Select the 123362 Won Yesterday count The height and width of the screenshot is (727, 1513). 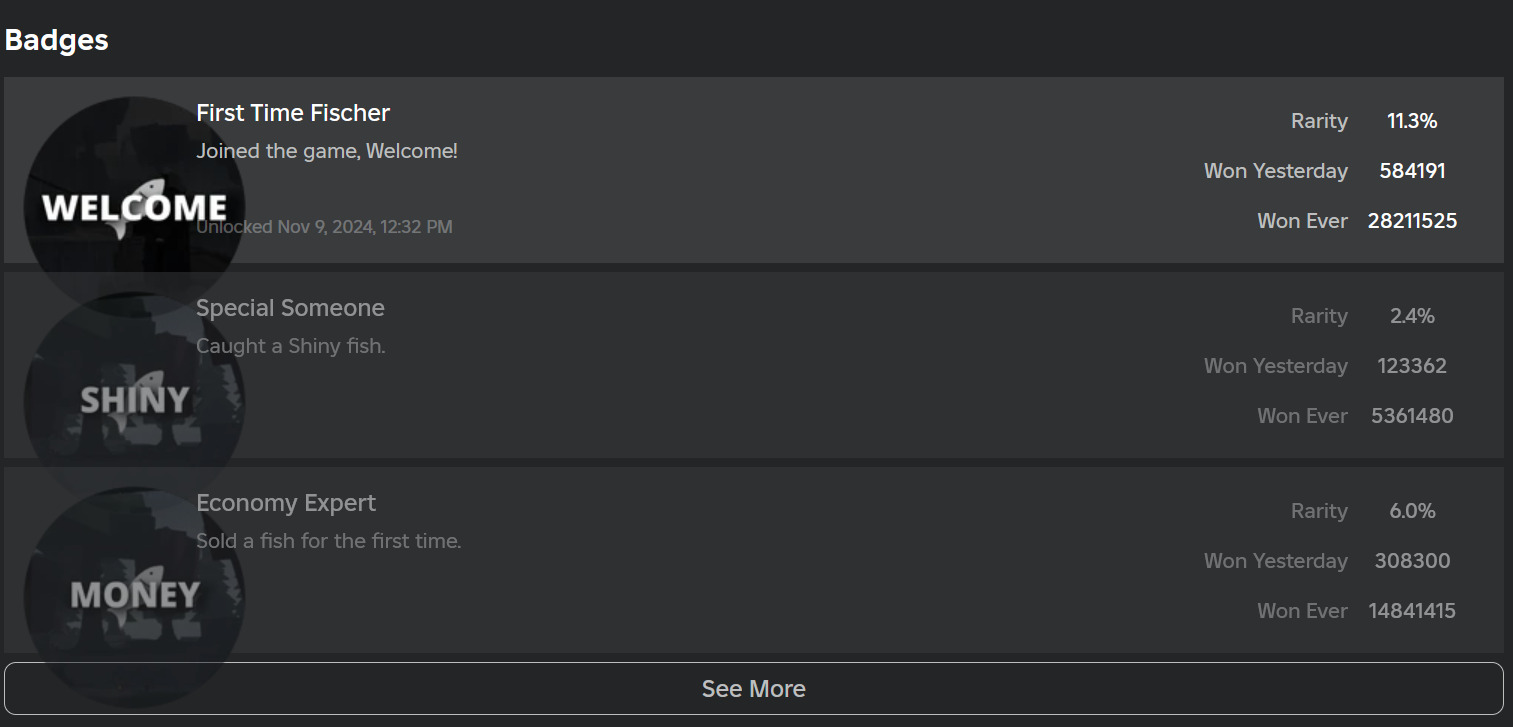1412,366
